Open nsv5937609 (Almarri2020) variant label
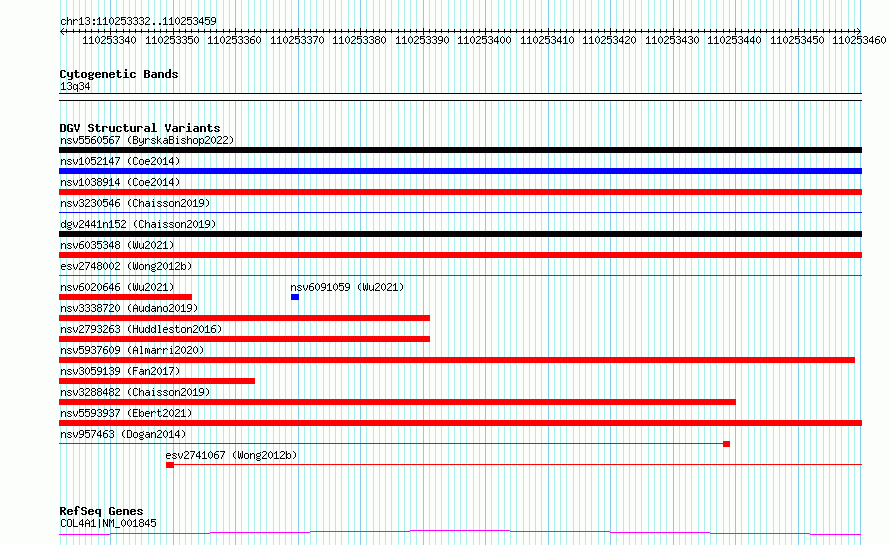This screenshot has width=890, height=545. tap(132, 350)
